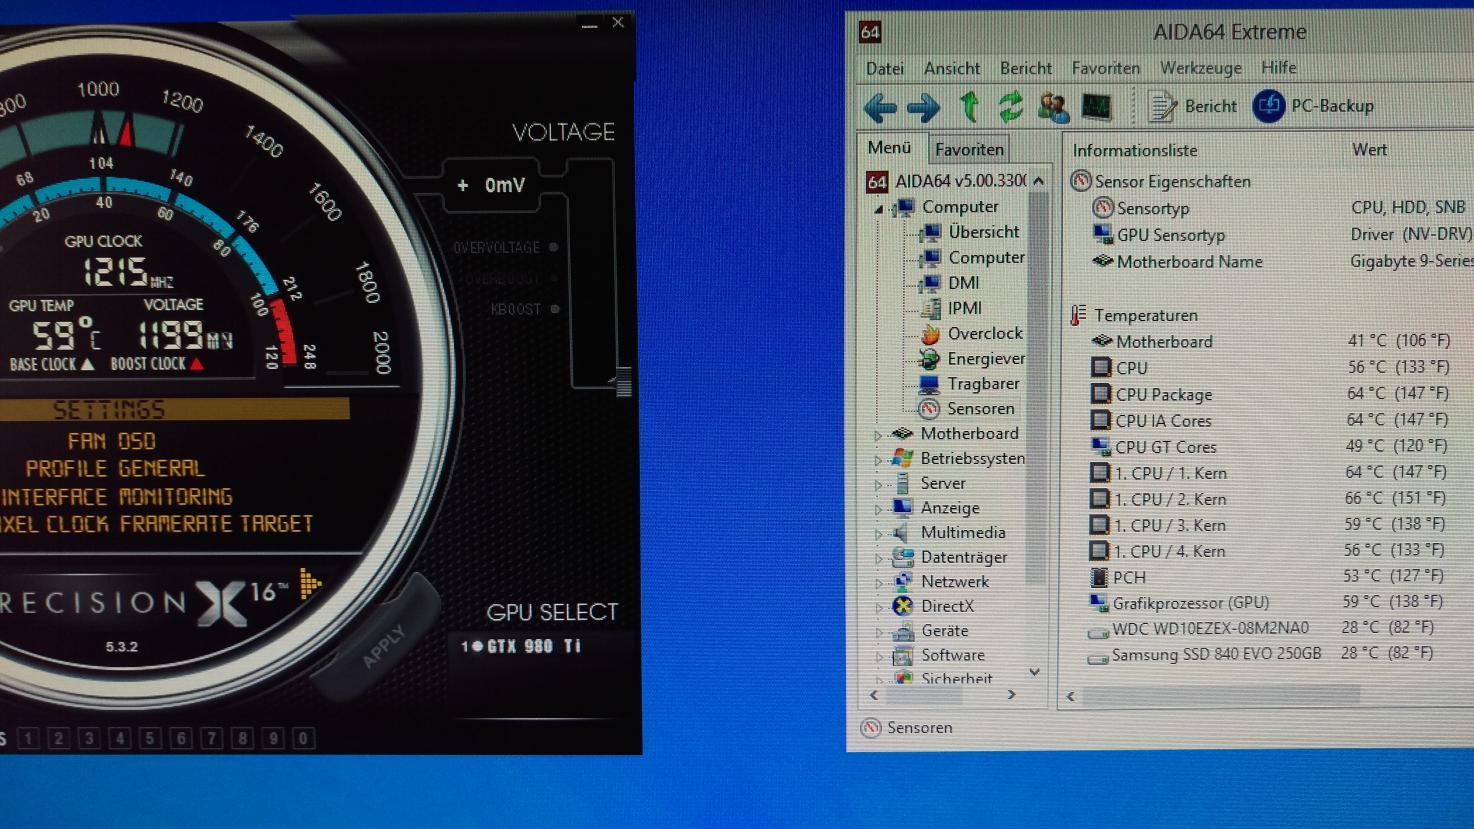Click the Geräte tree icon
Screen dimensions: 1474x829
pyautogui.click(x=903, y=631)
